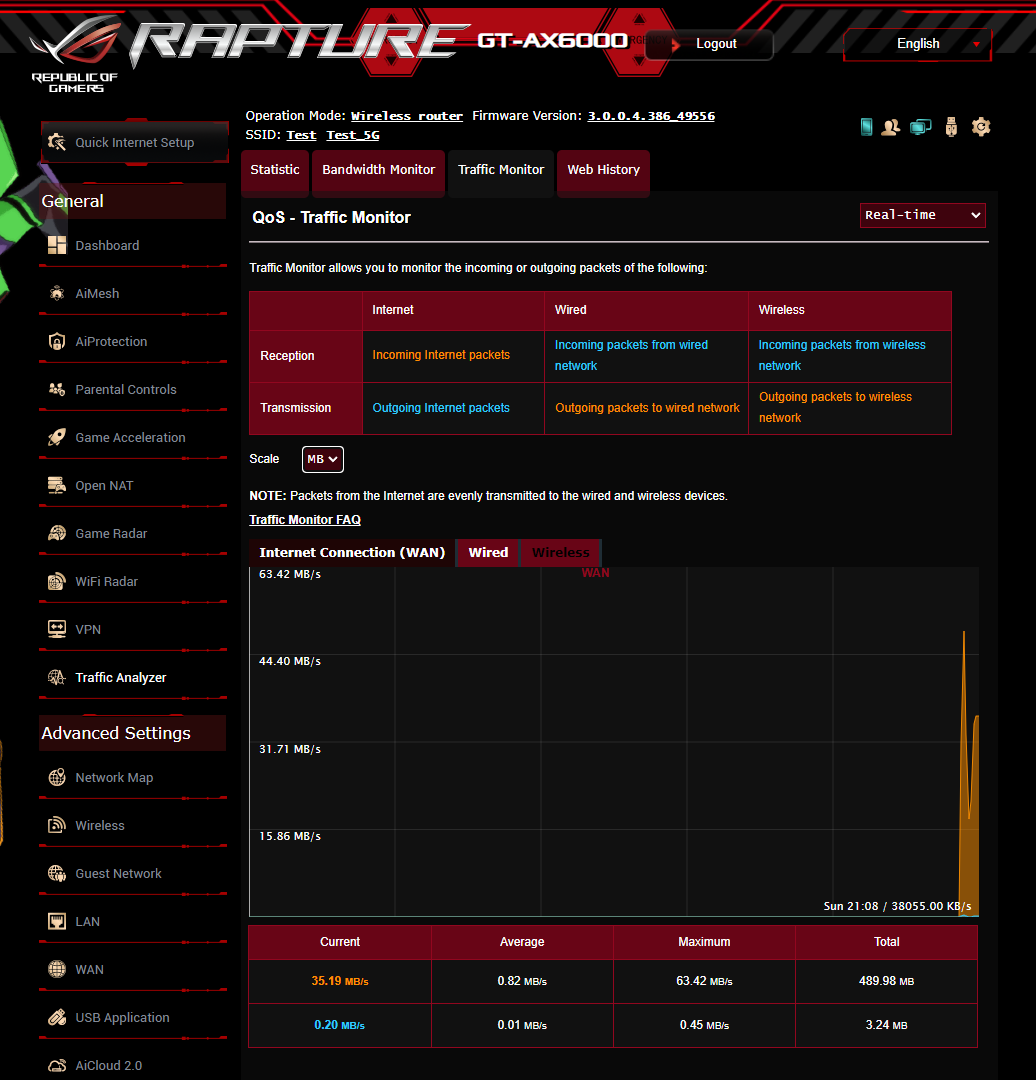1036x1080 pixels.
Task: Click the Dashboard sidebar icon
Action: click(x=57, y=245)
